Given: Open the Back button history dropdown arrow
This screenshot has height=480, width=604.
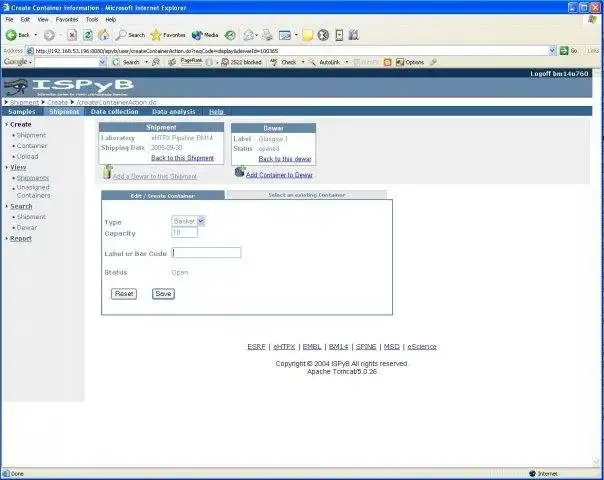Looking at the screenshot, I should pyautogui.click(x=36, y=35).
